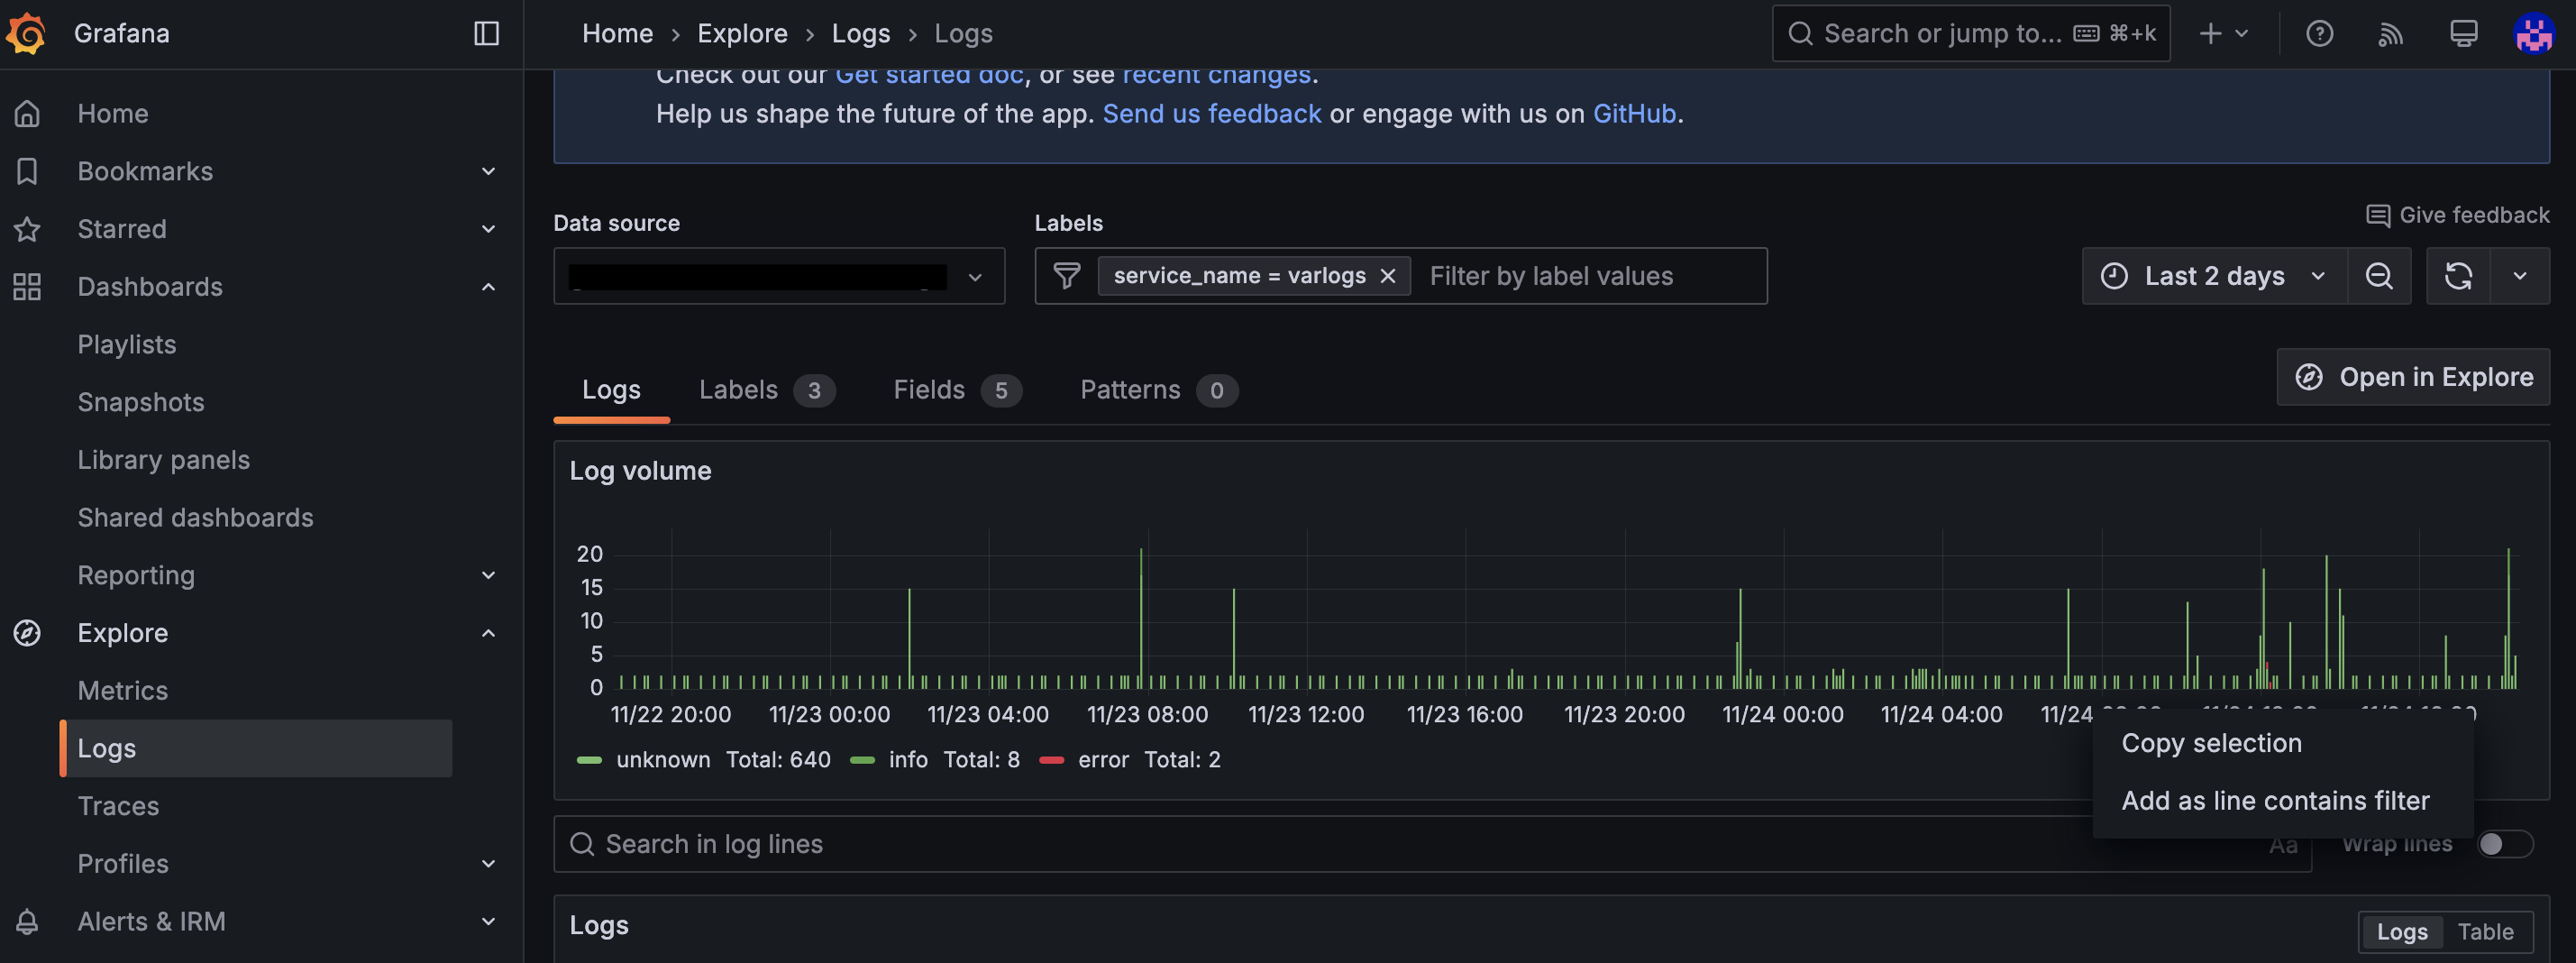Open the Last 2 days time picker
Screen dimensions: 2576x963
tap(2214, 275)
